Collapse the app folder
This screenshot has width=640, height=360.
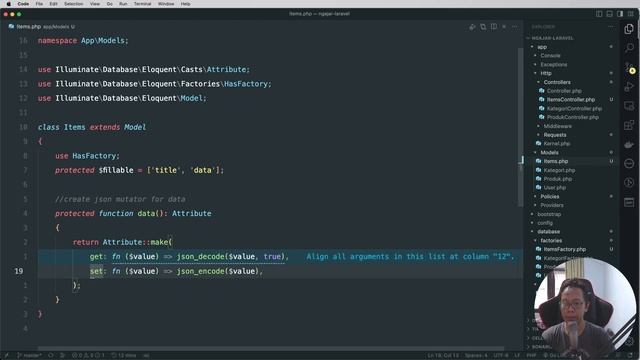point(542,47)
